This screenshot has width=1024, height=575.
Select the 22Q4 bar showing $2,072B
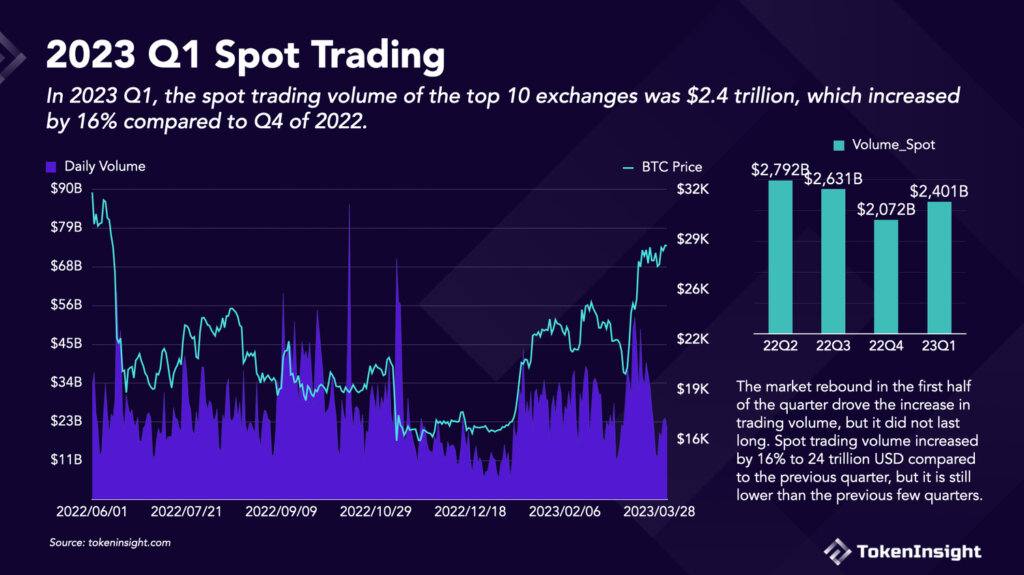pyautogui.click(x=886, y=276)
